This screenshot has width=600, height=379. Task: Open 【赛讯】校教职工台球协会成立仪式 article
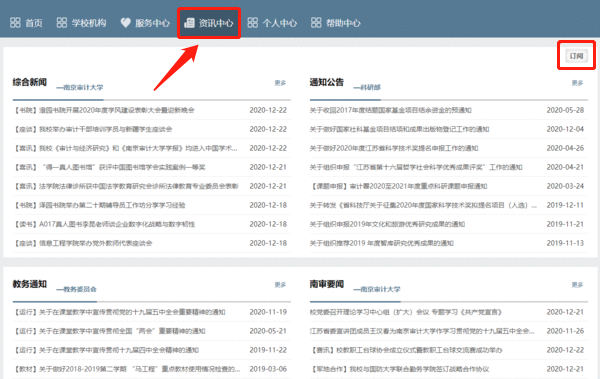(x=406, y=350)
